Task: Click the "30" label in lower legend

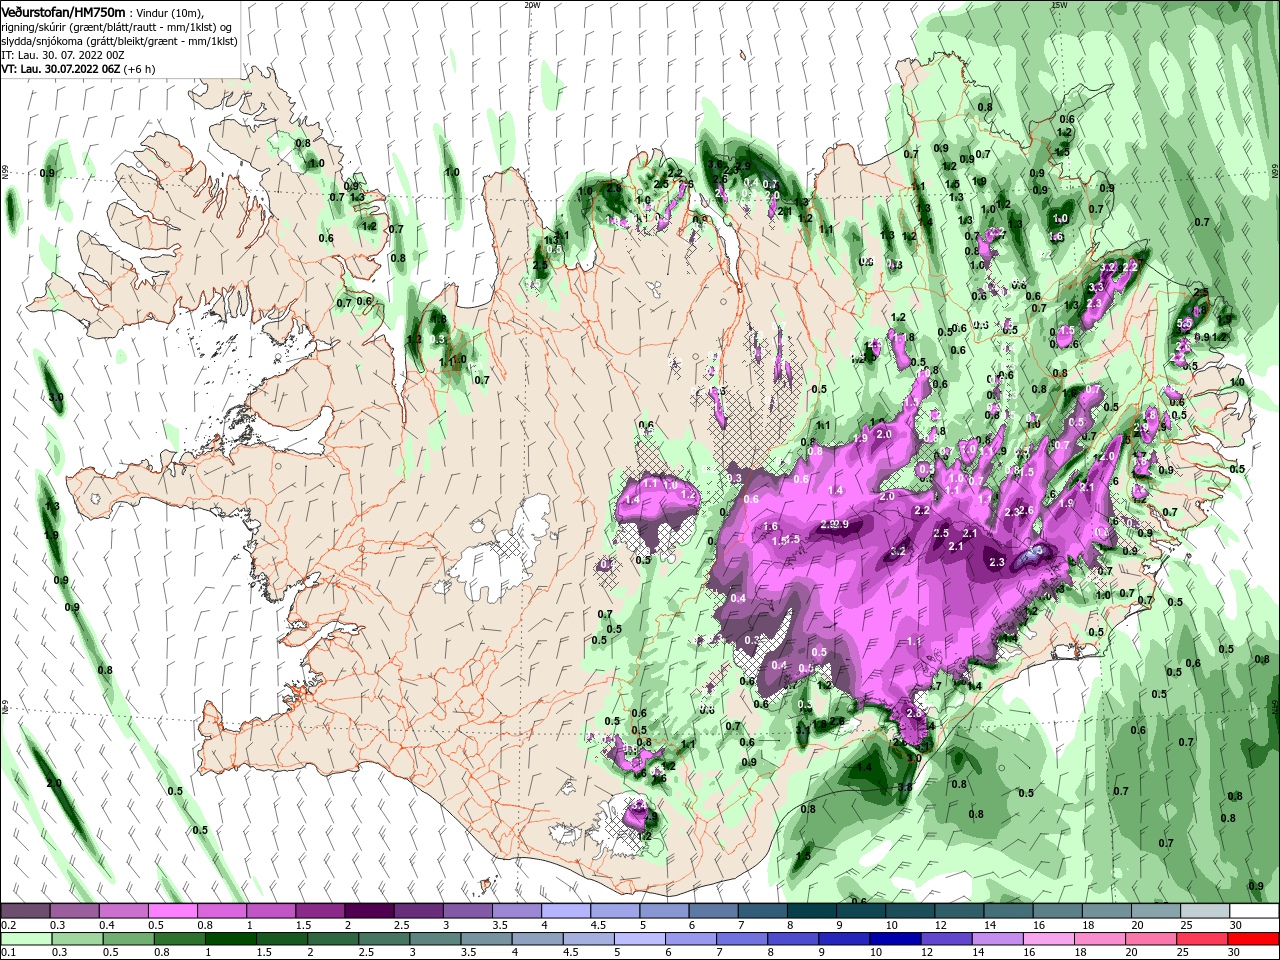Action: point(1236,953)
